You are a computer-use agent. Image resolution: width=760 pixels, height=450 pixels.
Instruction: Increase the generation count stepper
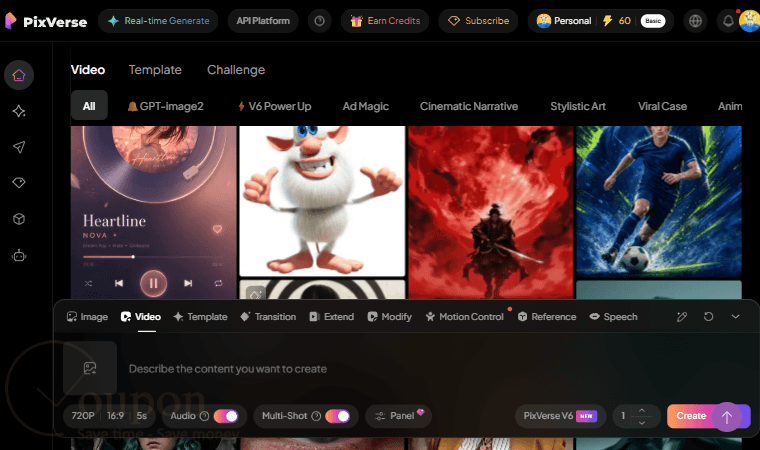click(x=642, y=411)
